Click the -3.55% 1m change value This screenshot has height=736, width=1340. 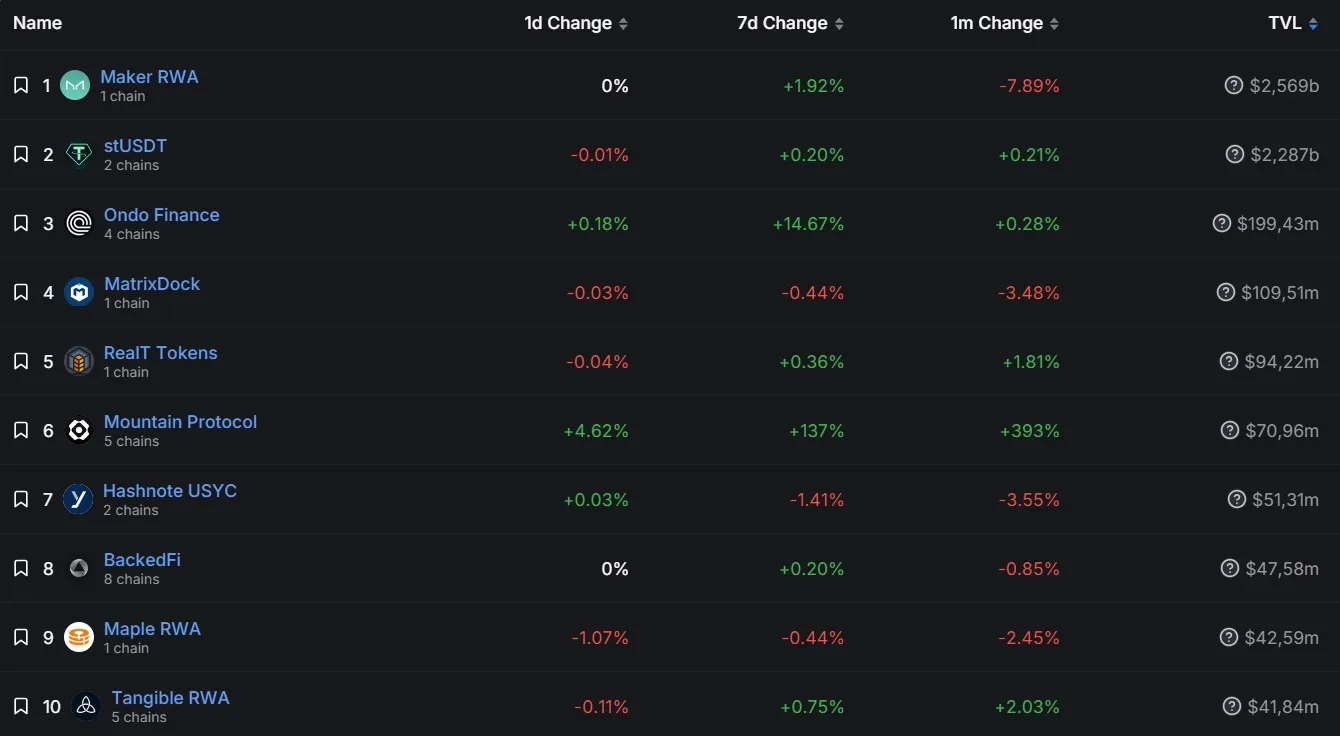(x=1029, y=500)
